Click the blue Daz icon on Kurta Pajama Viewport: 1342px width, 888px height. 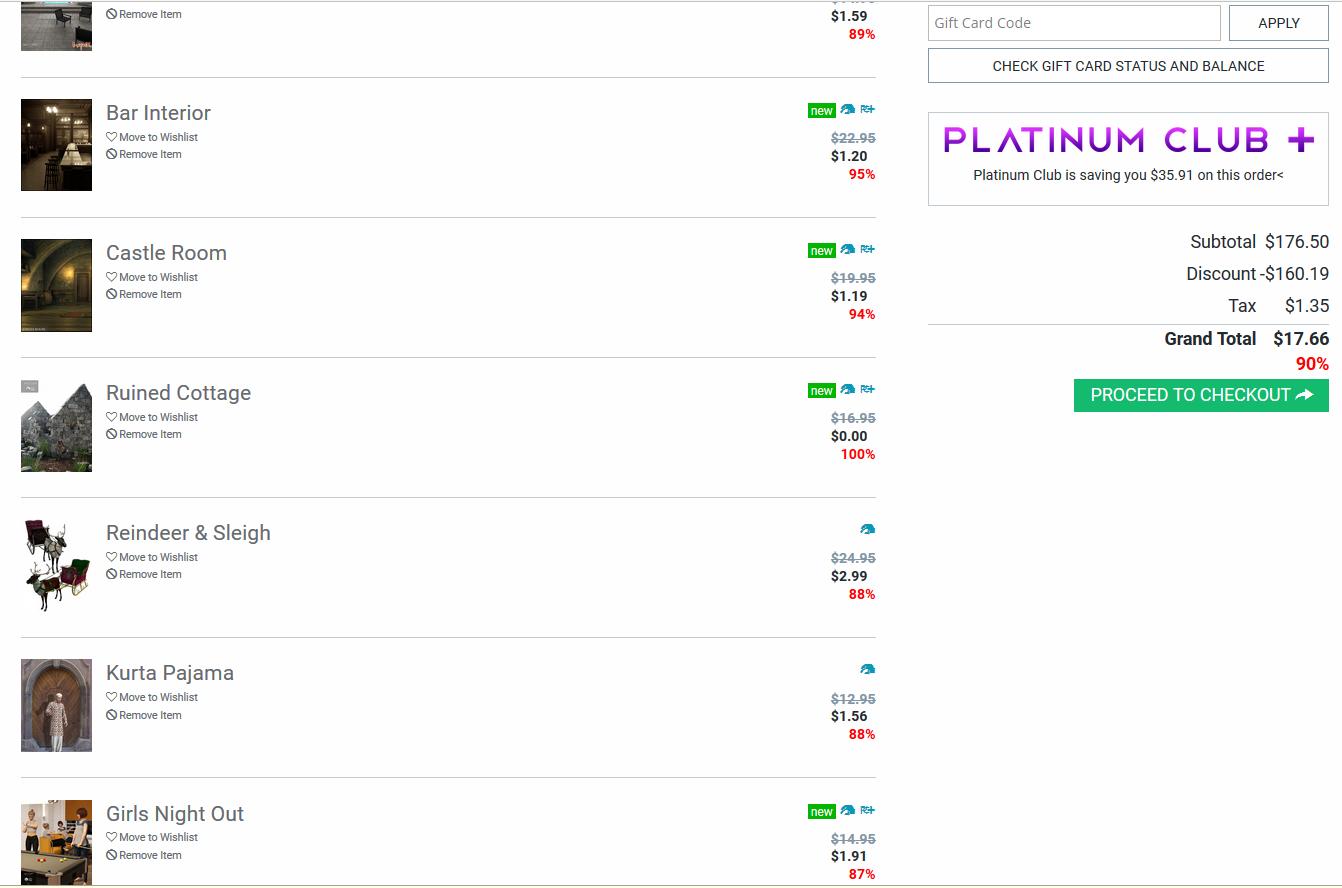coord(867,669)
